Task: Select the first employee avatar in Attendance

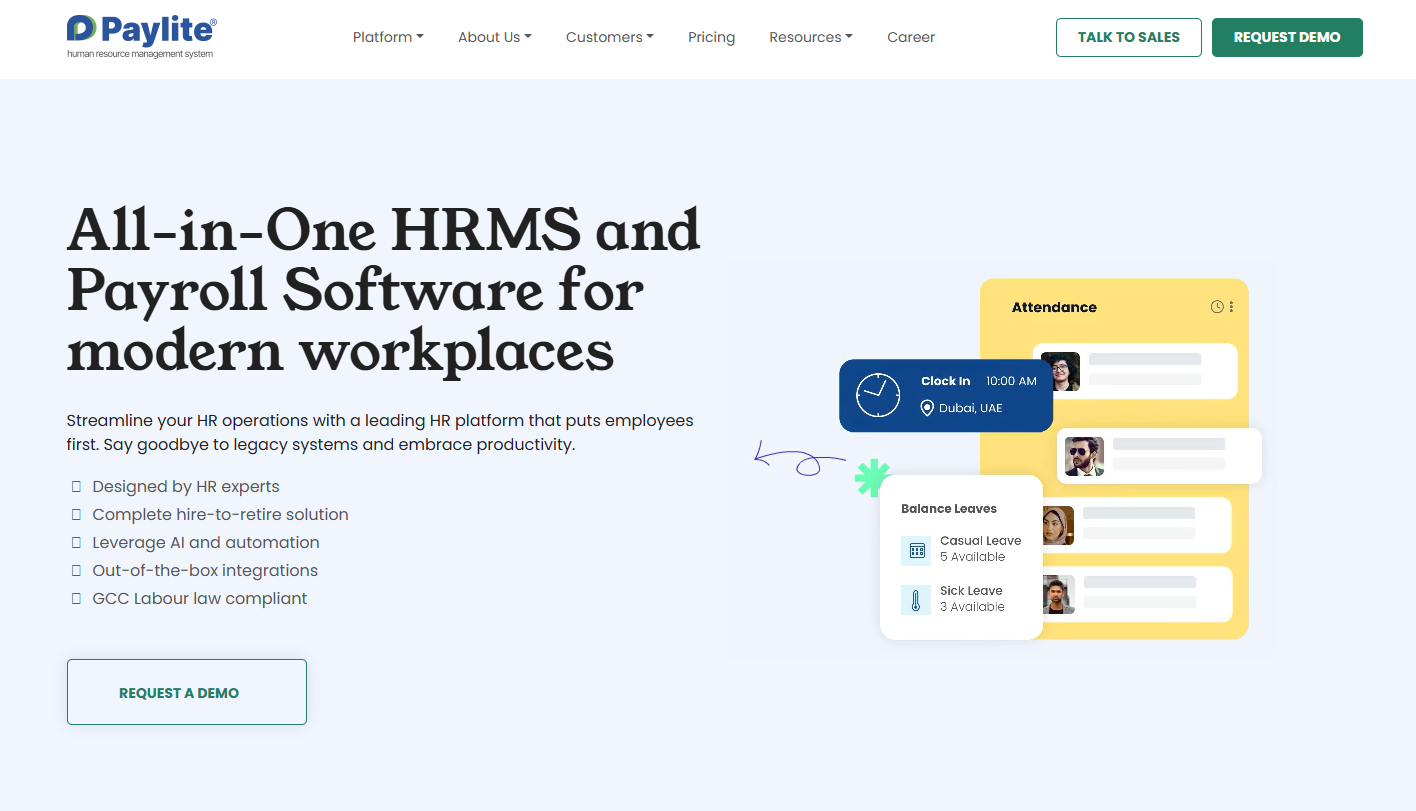Action: (x=1060, y=371)
